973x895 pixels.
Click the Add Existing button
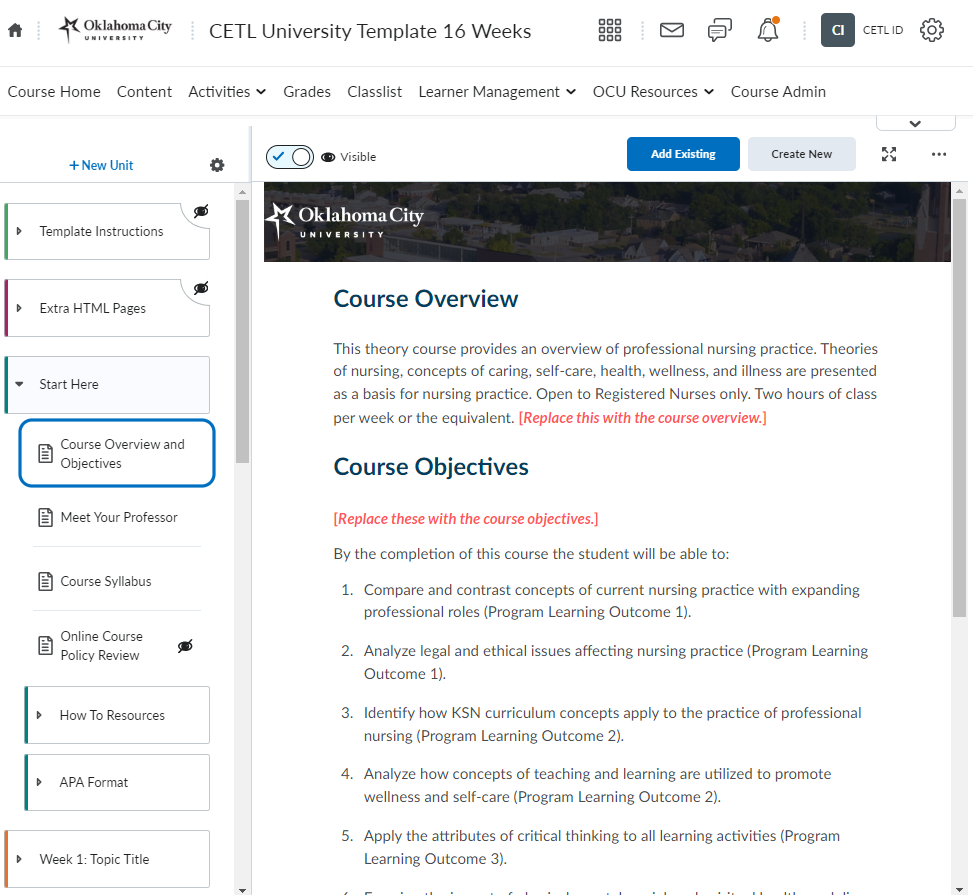pyautogui.click(x=683, y=154)
